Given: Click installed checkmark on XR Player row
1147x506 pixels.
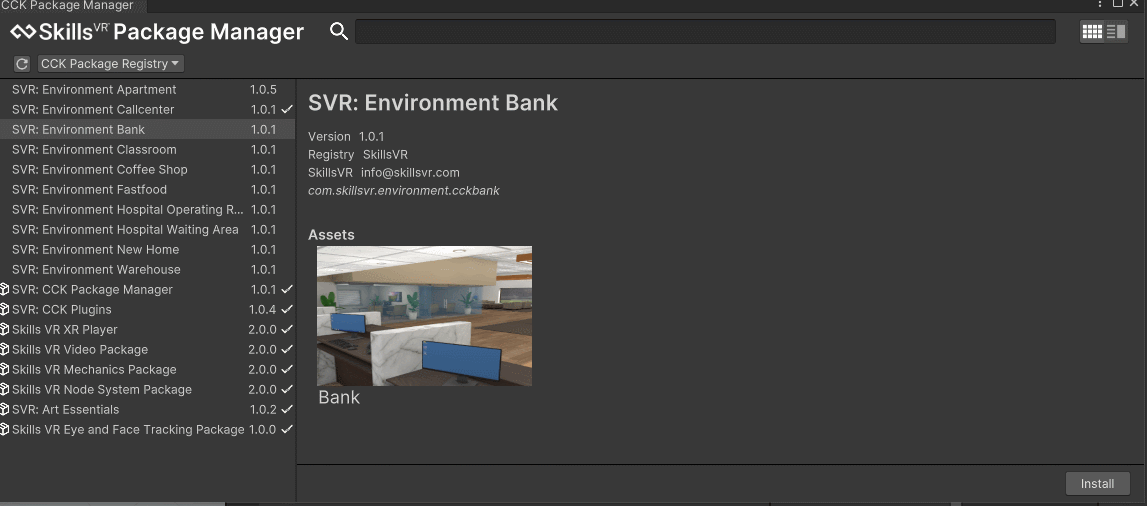Looking at the screenshot, I should (x=287, y=329).
